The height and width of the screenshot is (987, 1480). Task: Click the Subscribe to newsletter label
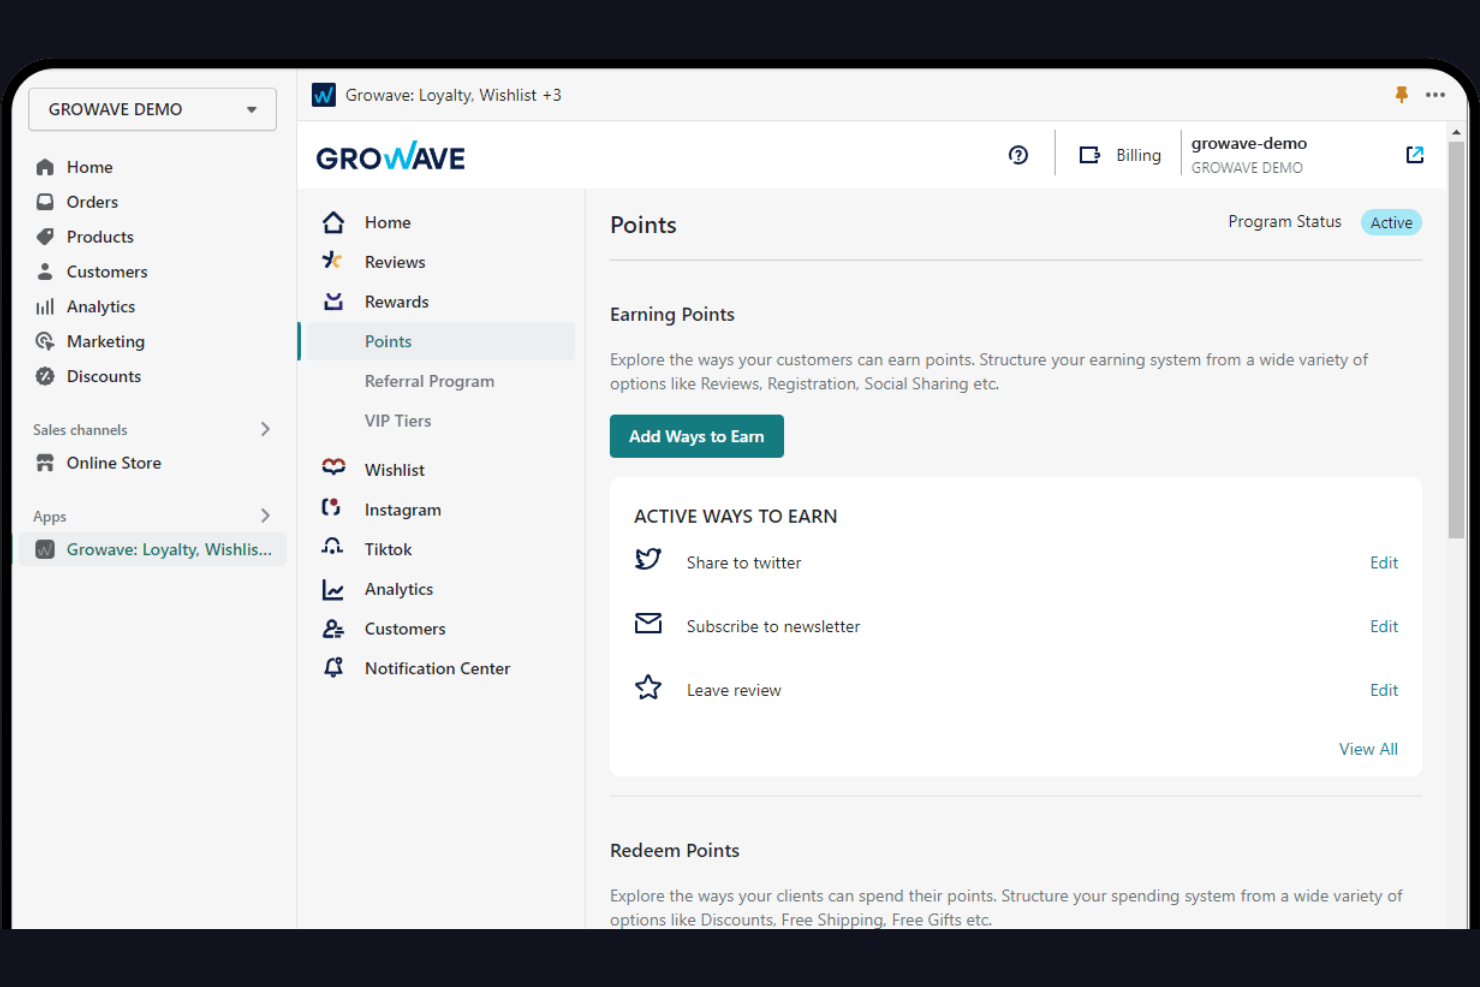[x=773, y=627]
